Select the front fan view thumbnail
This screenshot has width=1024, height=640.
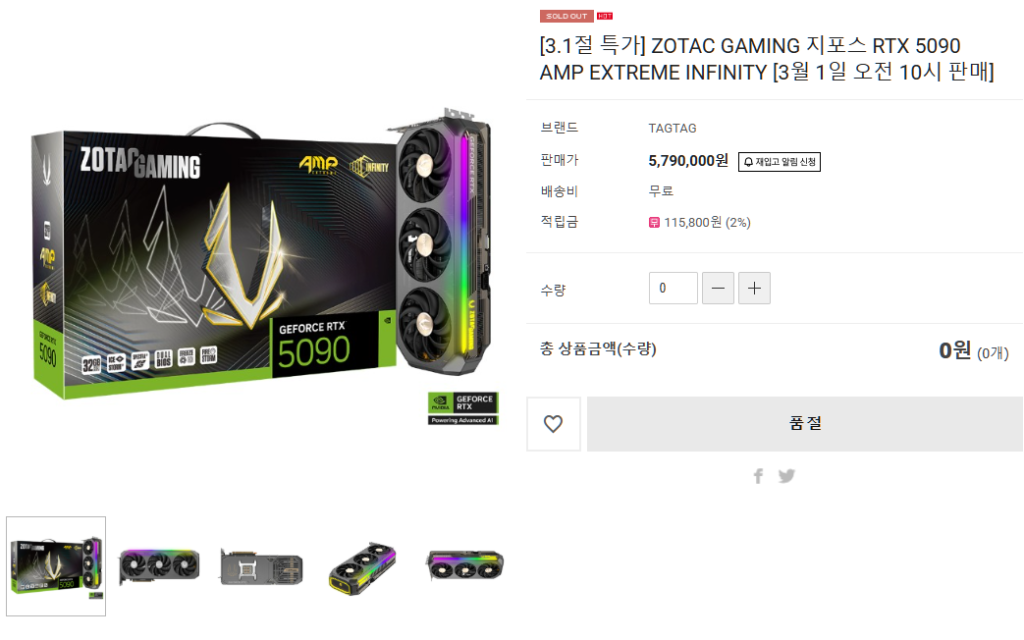(x=159, y=566)
